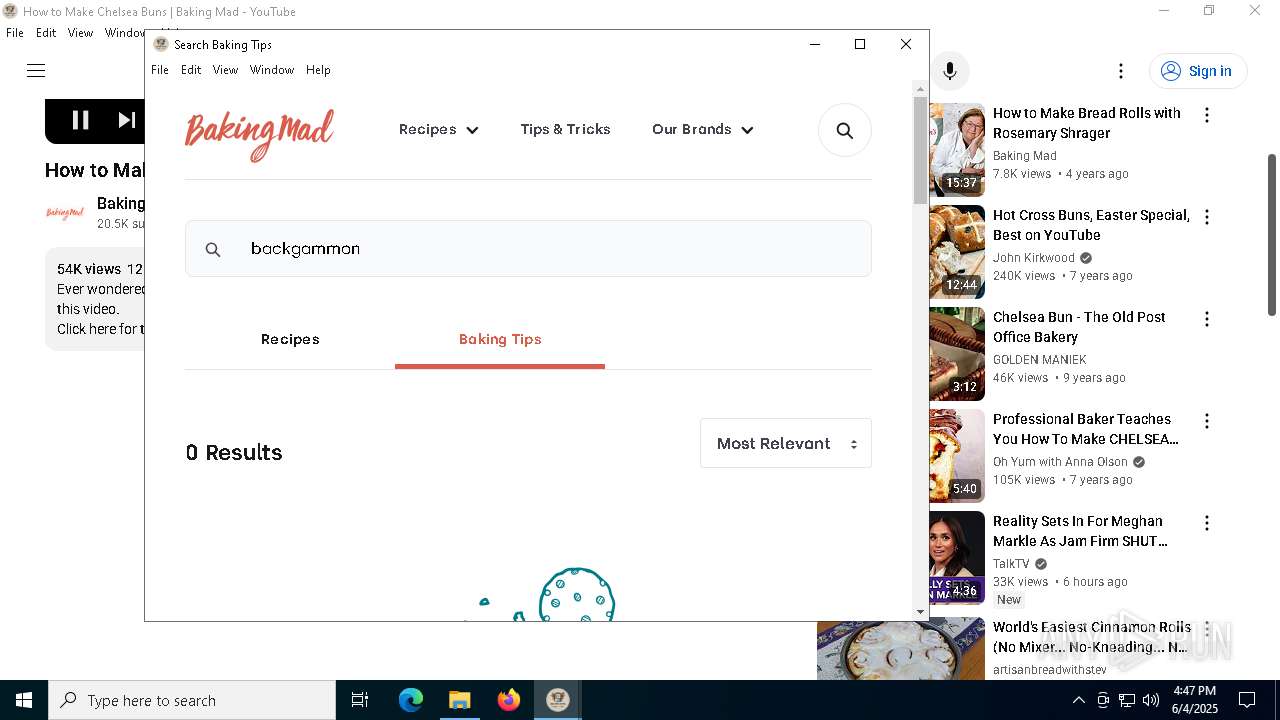The height and width of the screenshot is (720, 1280).
Task: Open the Professional Baker Chelsea thumbnail
Action: point(957,456)
